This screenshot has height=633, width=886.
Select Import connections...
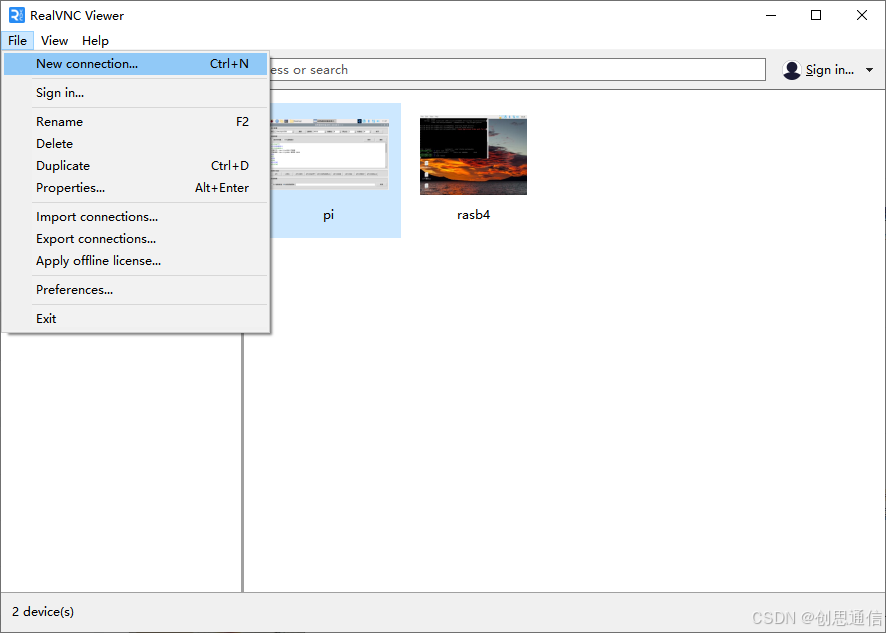(x=136, y=216)
